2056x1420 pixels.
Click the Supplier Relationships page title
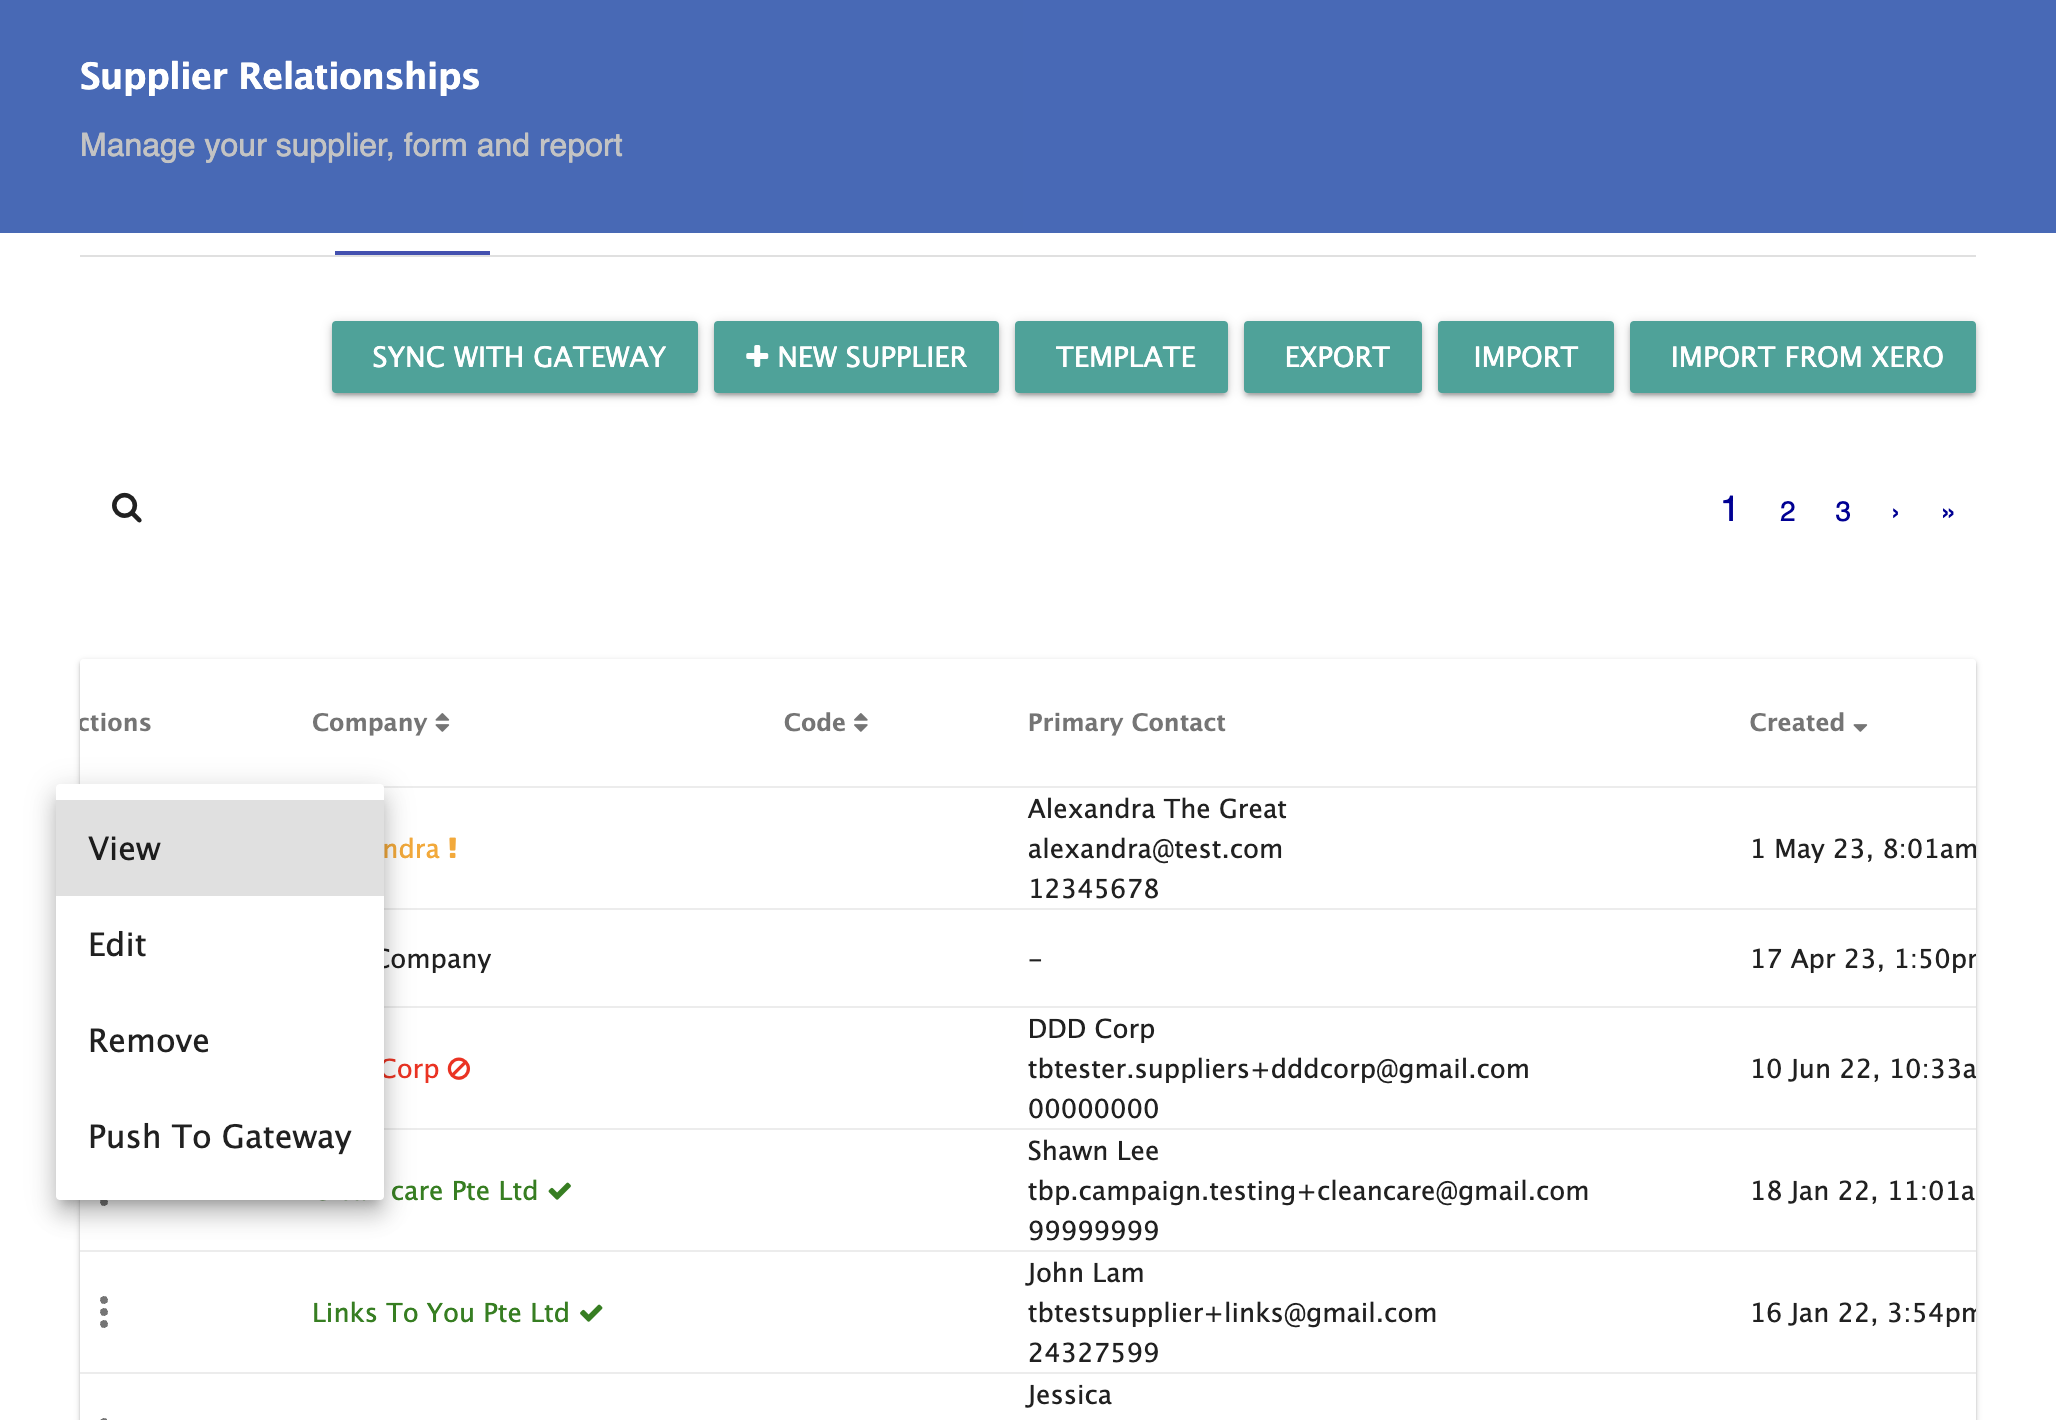coord(279,76)
